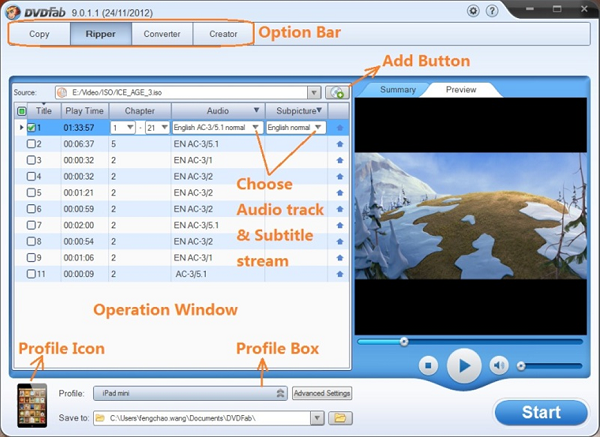Click the blue arrow icon for title 4
Screen dimensions: 600x437
[x=340, y=176]
